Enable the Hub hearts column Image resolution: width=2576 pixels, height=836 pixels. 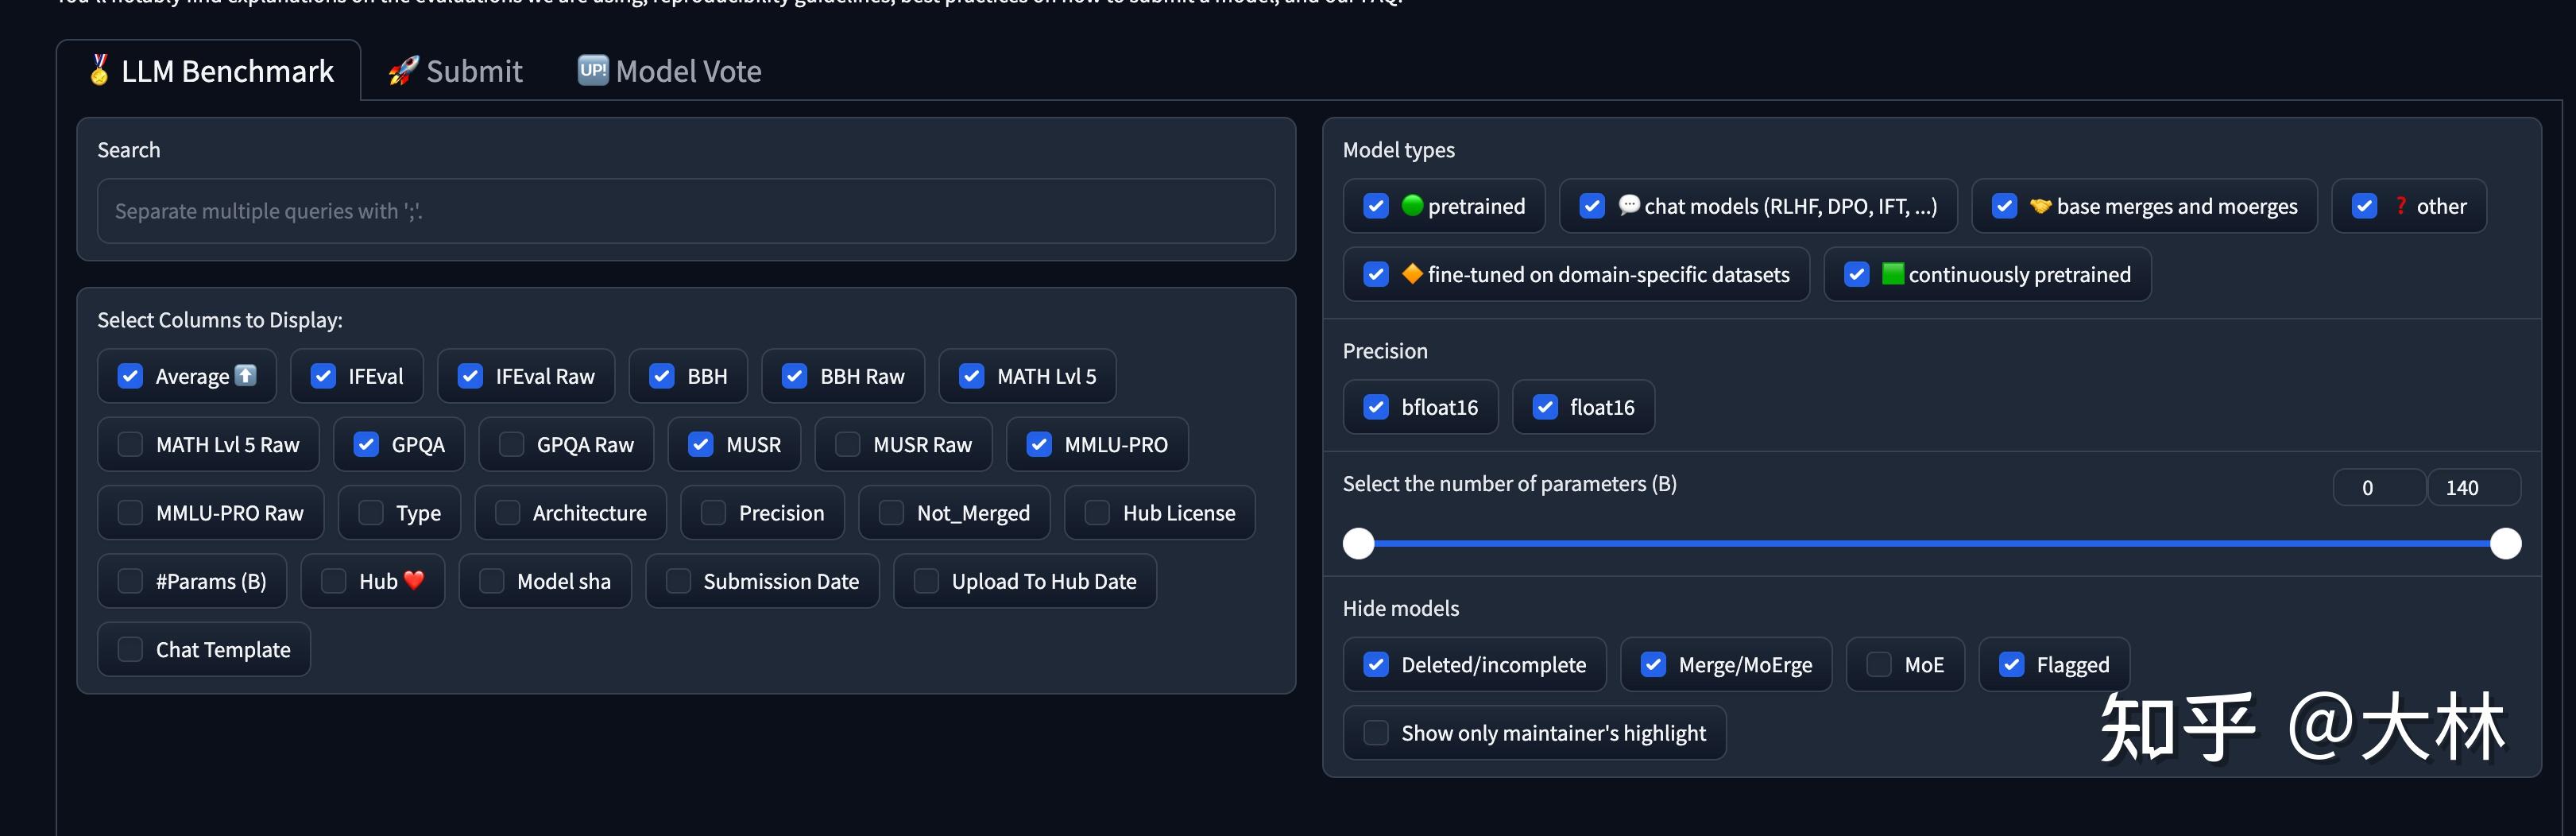click(333, 581)
